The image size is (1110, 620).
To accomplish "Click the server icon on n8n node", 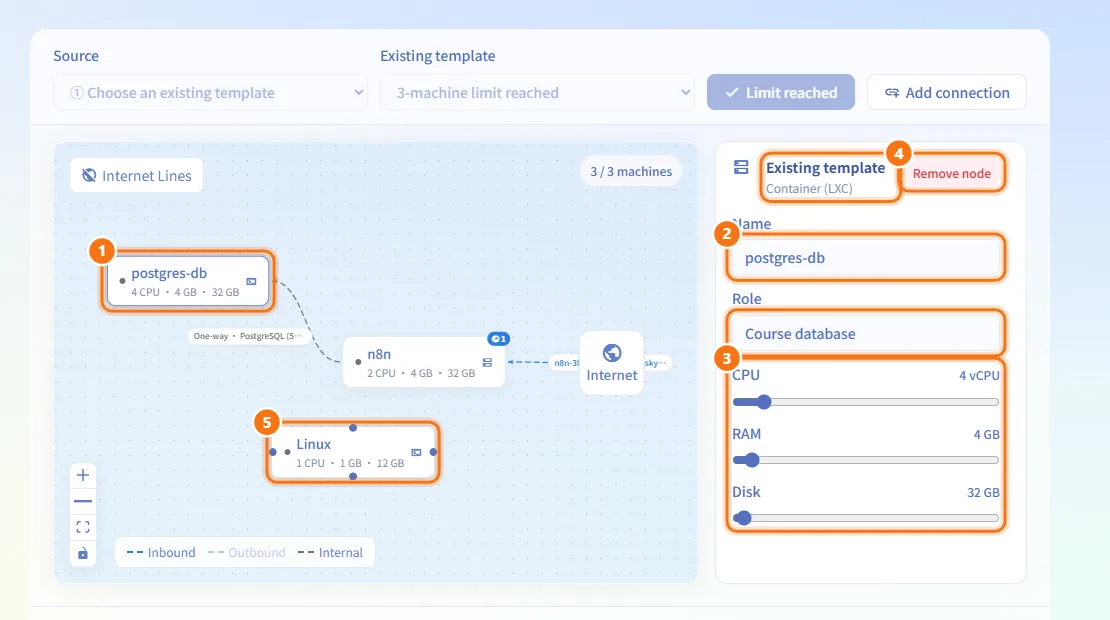I will click(x=487, y=362).
